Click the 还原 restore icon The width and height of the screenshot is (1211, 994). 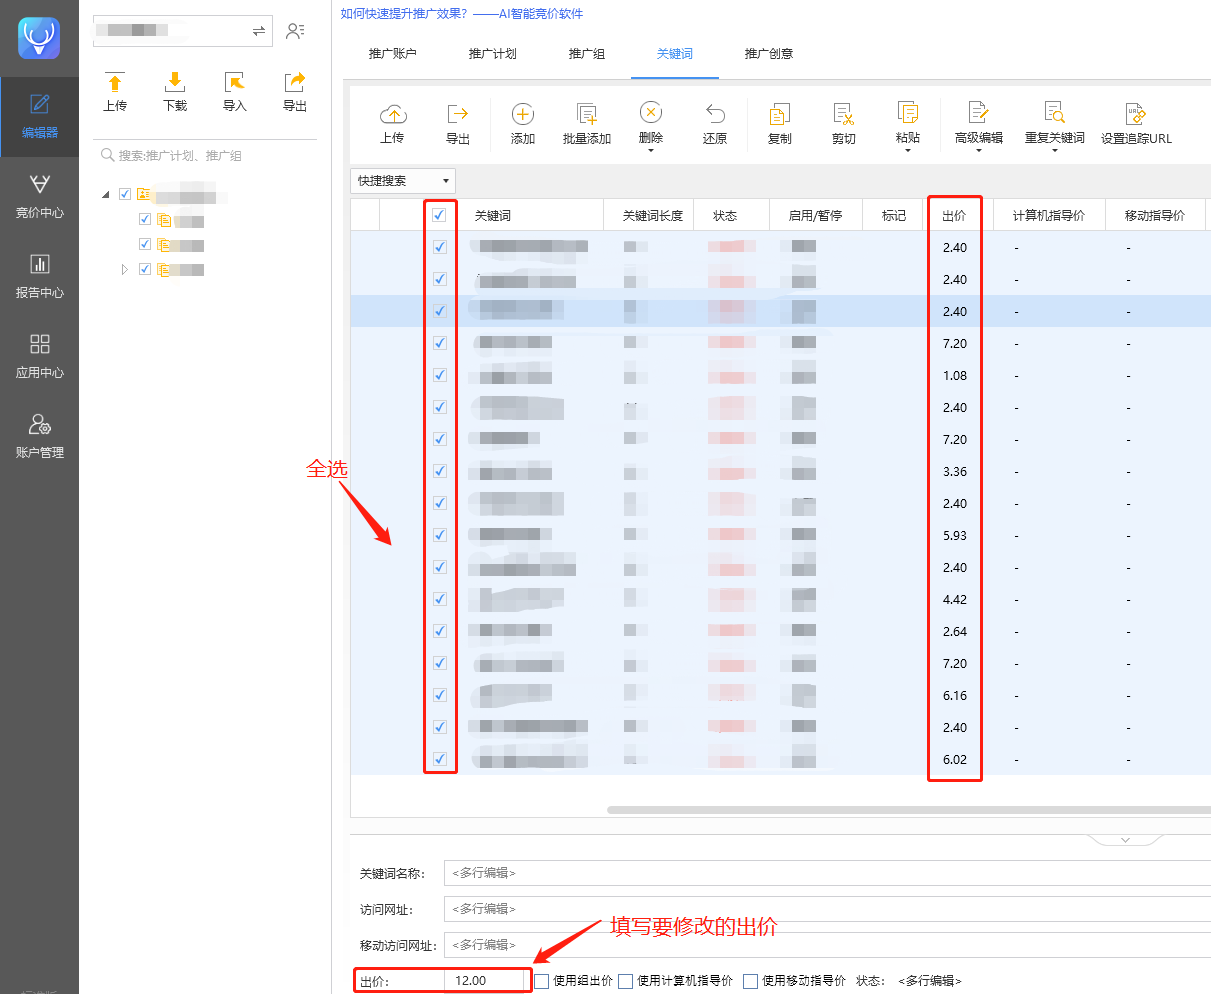(x=715, y=114)
